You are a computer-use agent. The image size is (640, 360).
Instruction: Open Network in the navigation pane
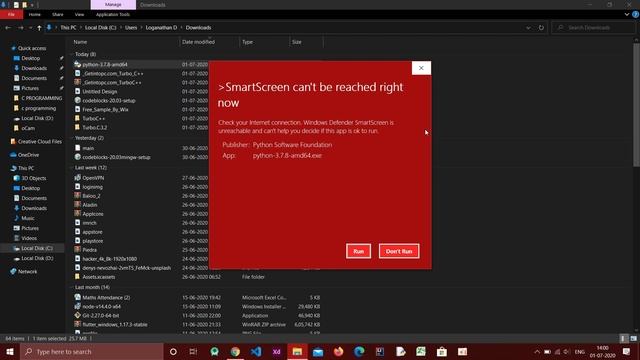(27, 272)
